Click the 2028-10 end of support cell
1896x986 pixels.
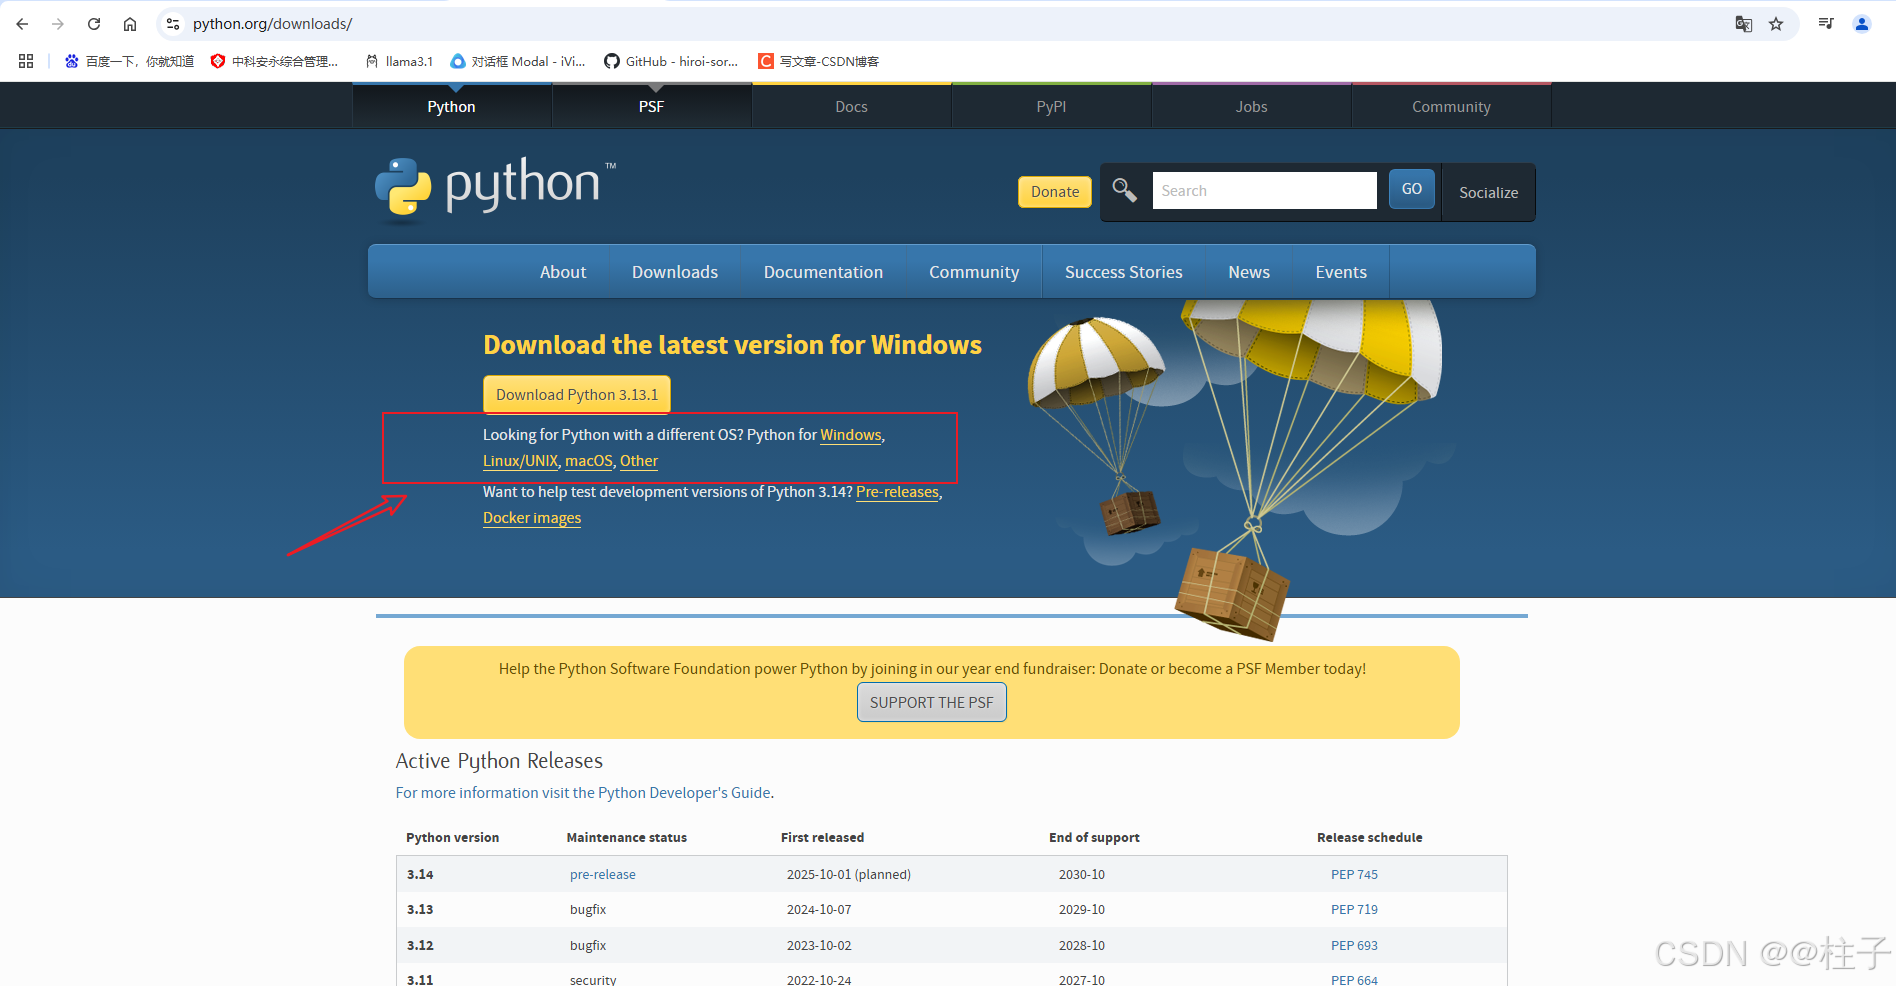1082,945
